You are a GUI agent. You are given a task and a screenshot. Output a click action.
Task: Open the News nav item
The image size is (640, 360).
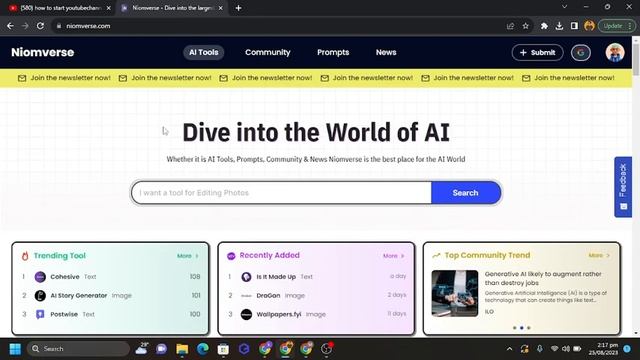coord(386,52)
